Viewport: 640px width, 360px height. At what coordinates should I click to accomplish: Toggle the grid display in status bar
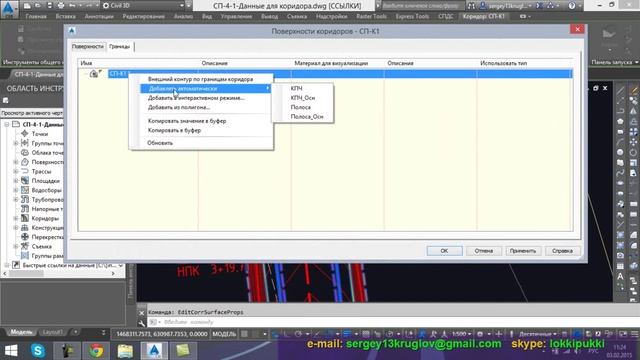244,334
